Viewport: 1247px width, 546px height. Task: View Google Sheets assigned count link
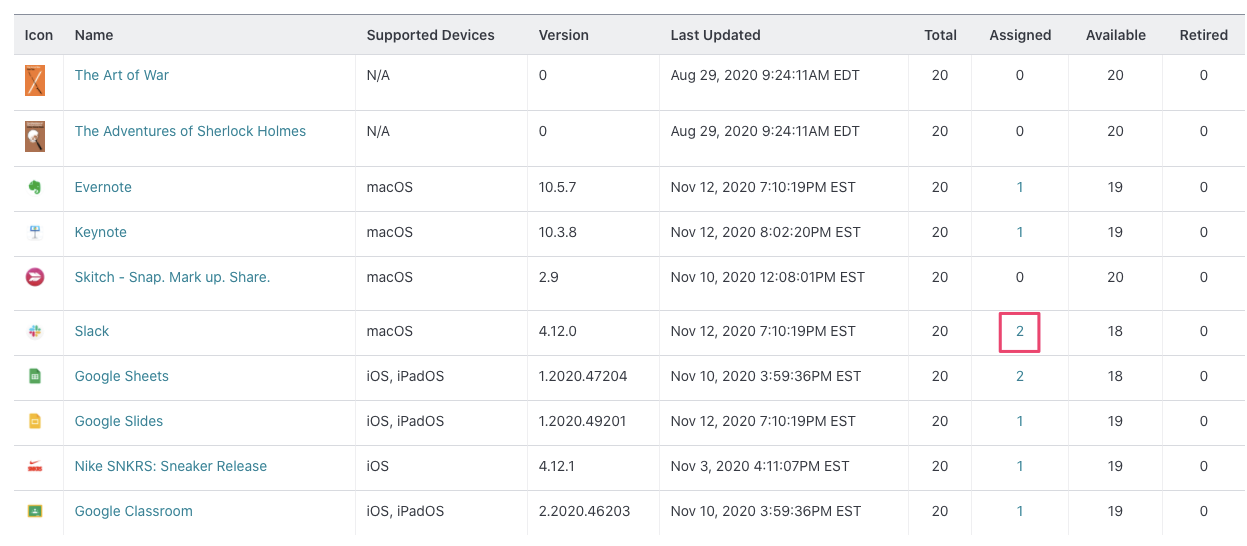click(x=1020, y=376)
